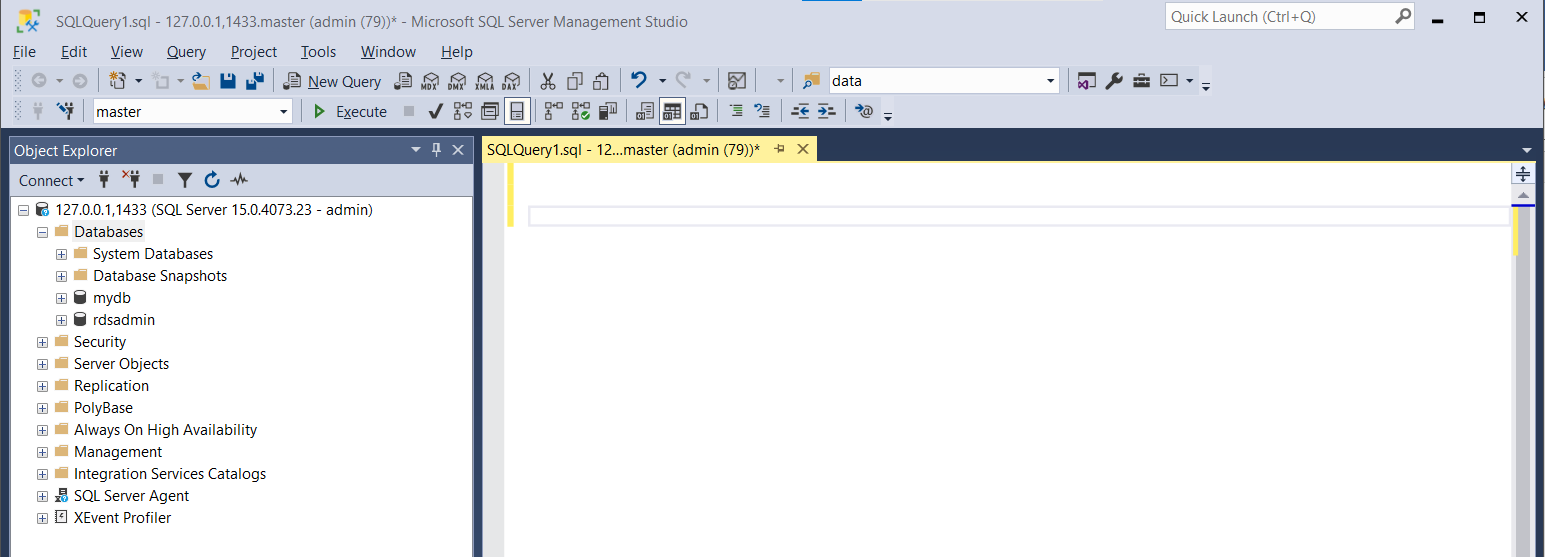Display the Estimated Execution Plan
The width and height of the screenshot is (1545, 557).
coord(464,111)
